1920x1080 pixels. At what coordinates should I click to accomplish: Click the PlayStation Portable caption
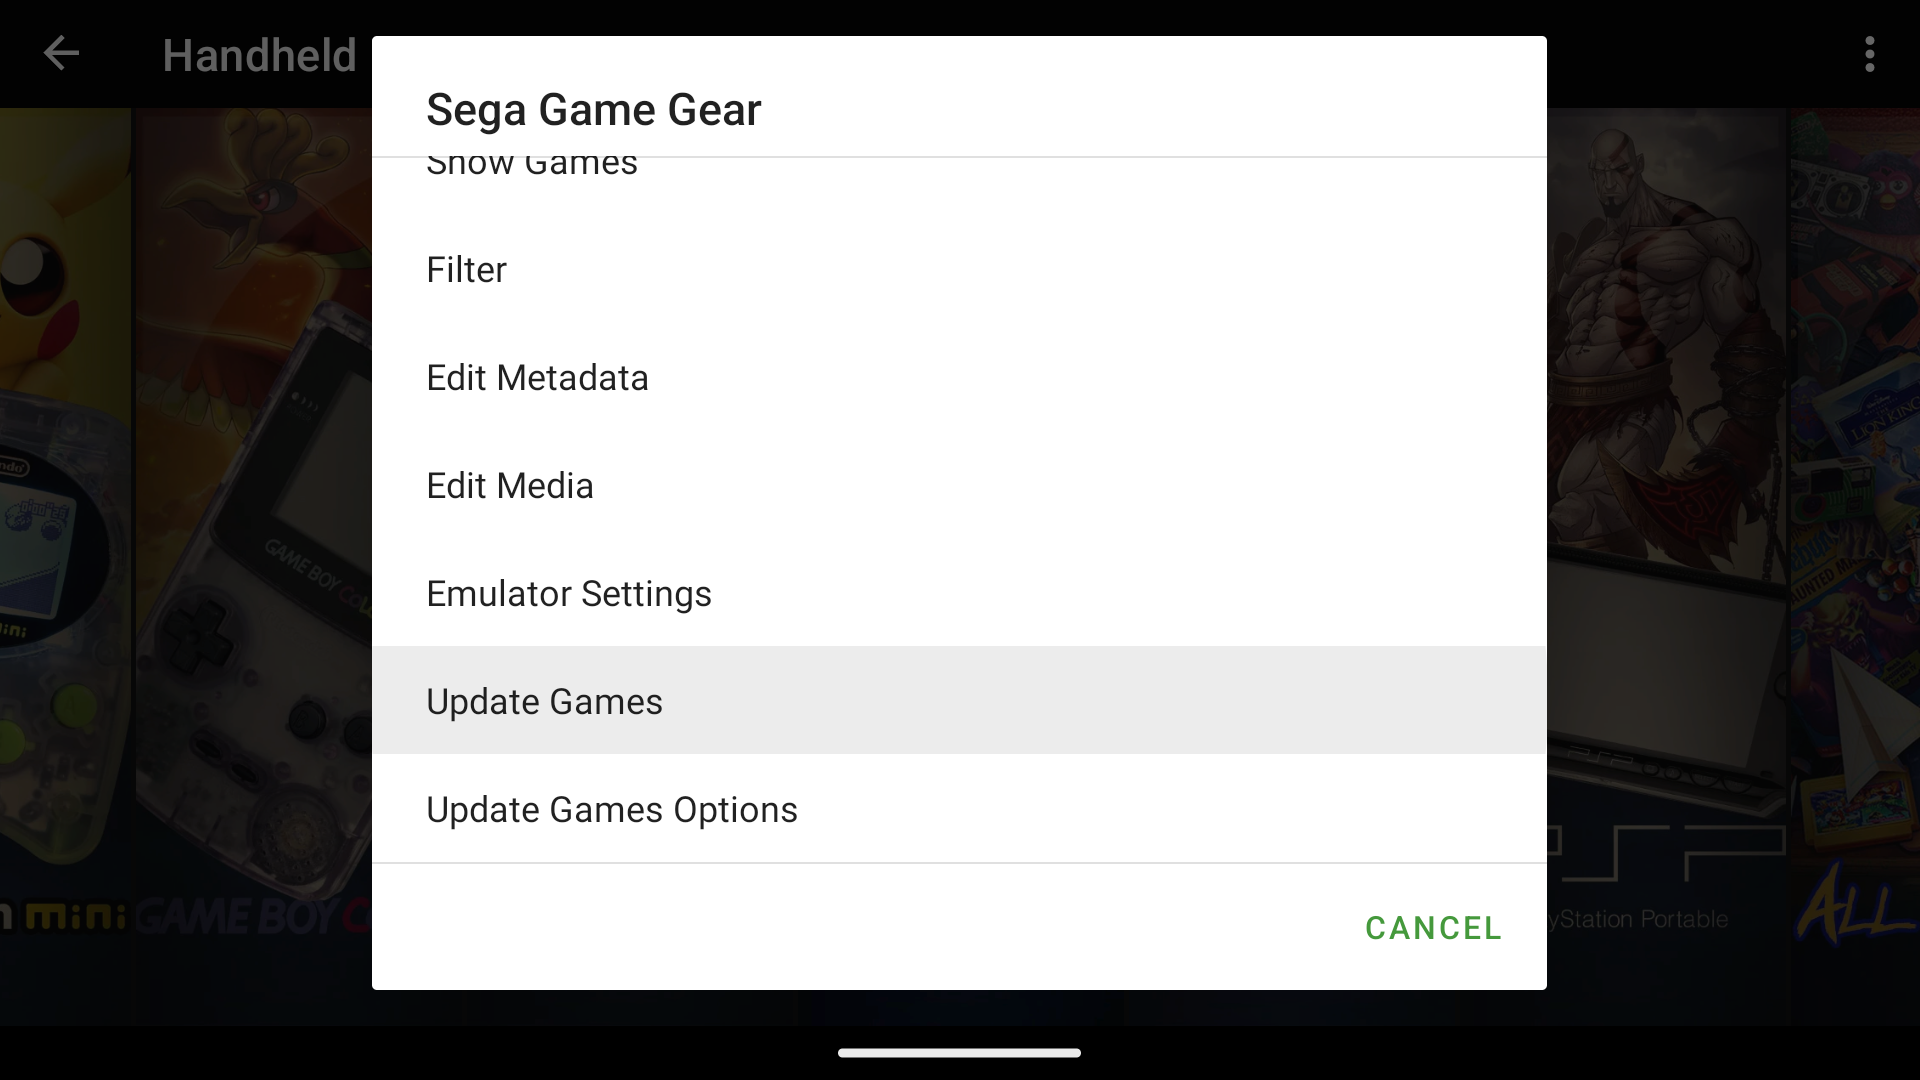(1640, 919)
